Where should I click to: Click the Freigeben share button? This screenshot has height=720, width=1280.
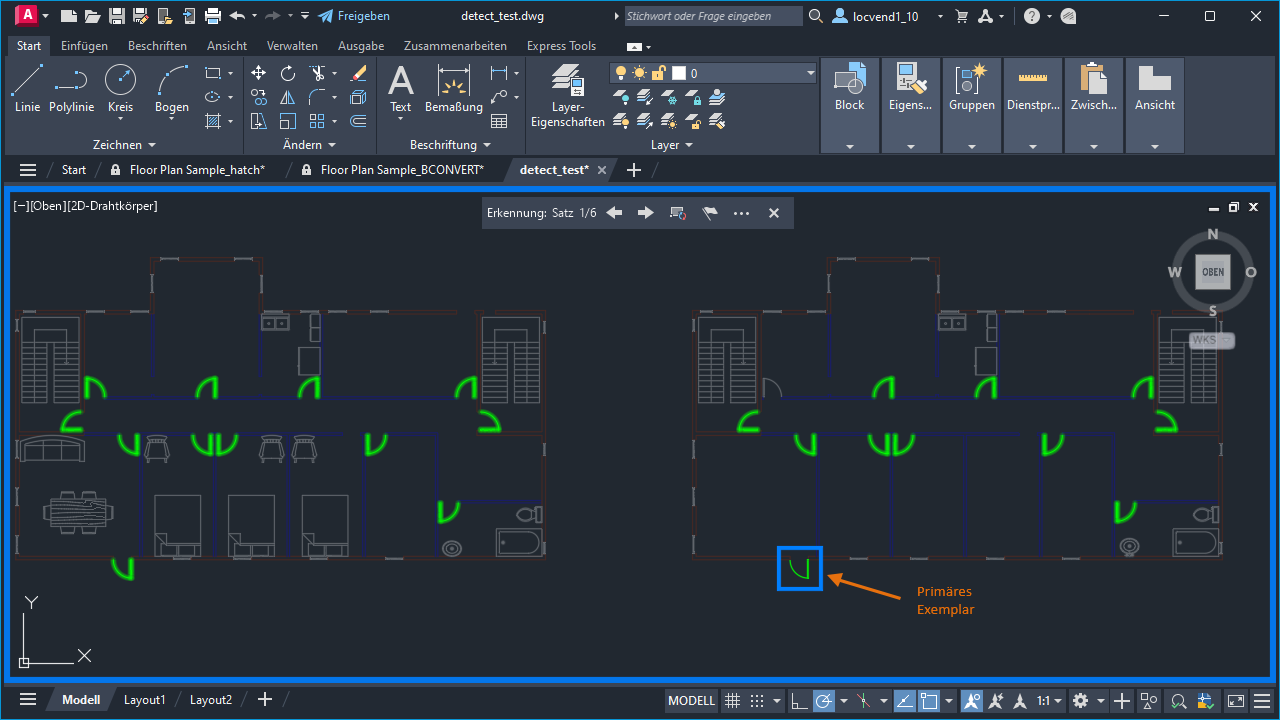354,16
